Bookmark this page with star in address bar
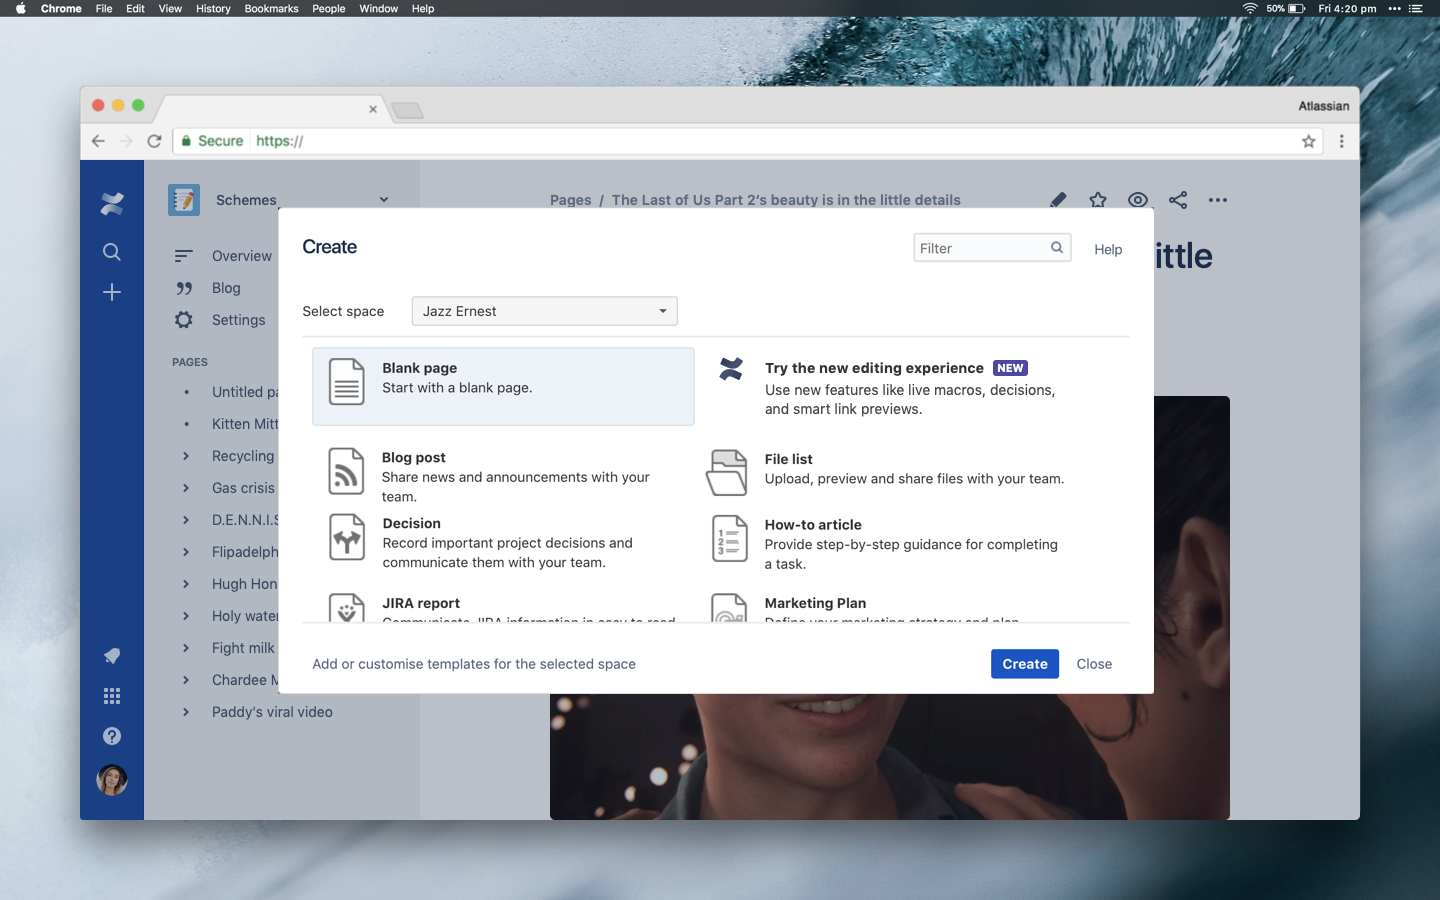This screenshot has width=1440, height=900. [x=1308, y=141]
